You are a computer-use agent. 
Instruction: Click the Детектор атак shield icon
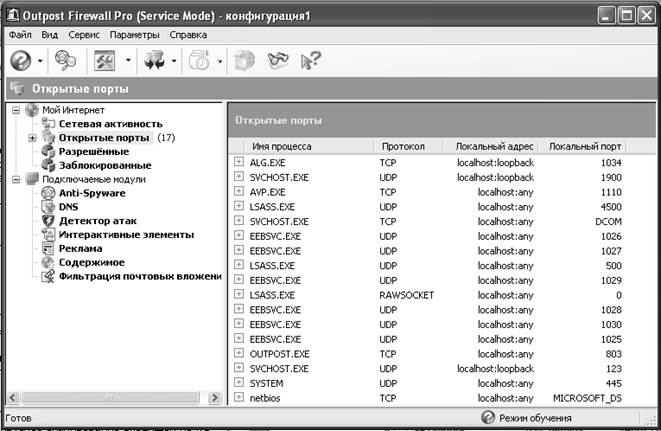pyautogui.click(x=48, y=221)
